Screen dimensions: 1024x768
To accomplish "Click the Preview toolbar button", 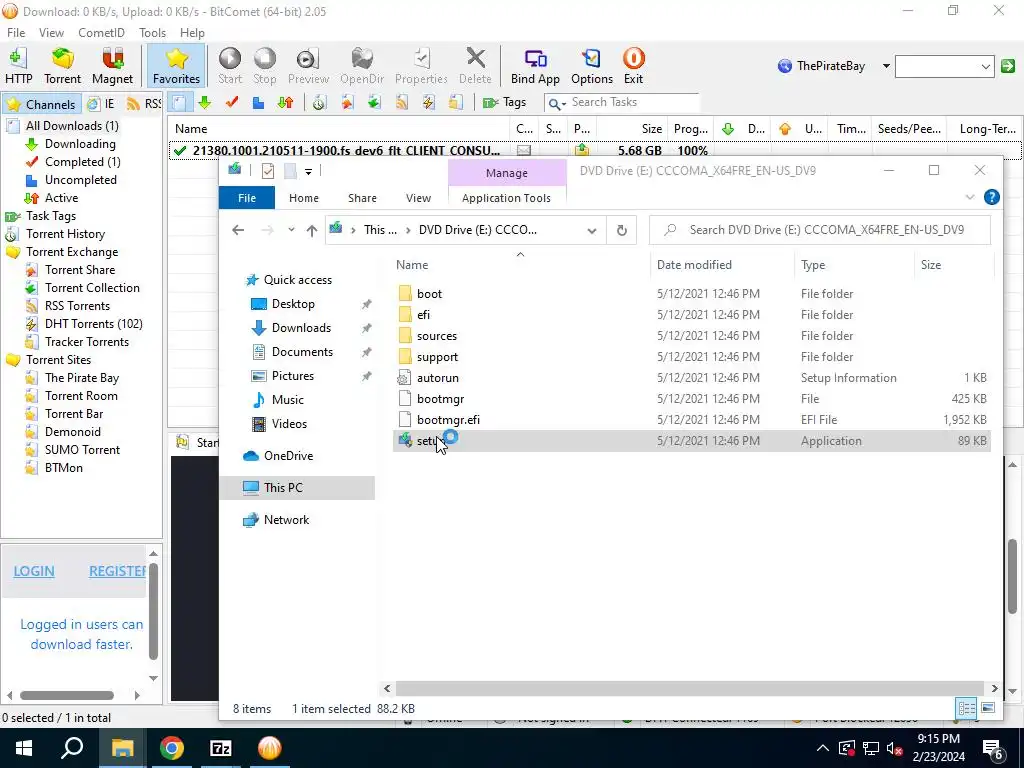I will coord(308,66).
